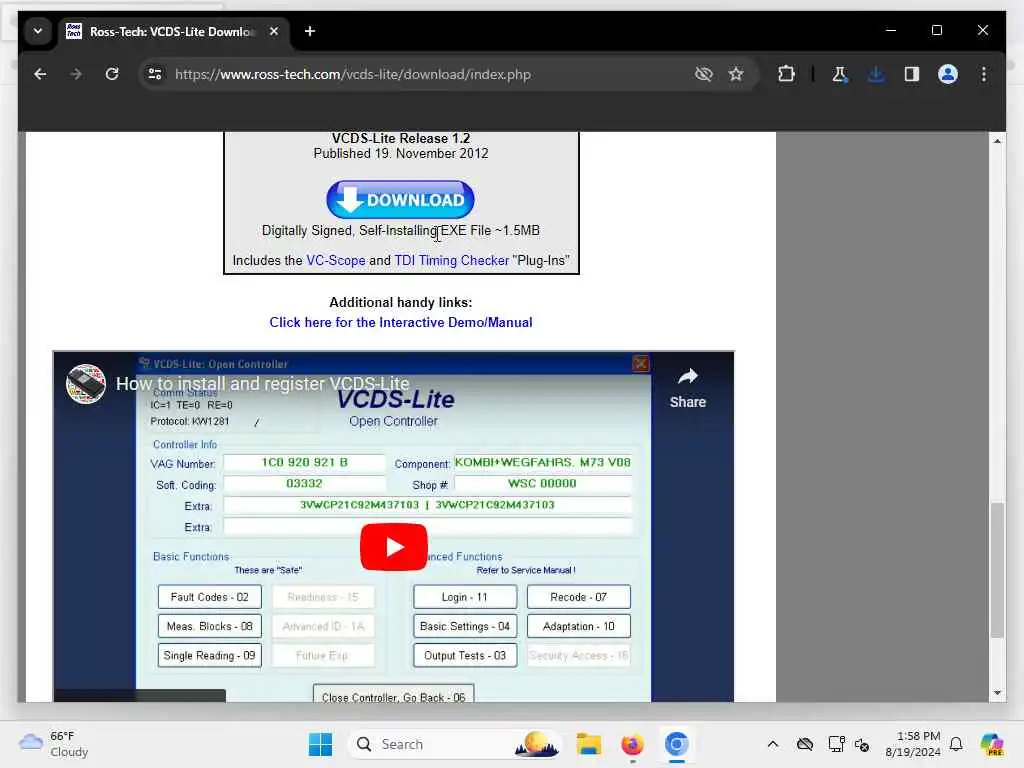The height and width of the screenshot is (768, 1024).
Task: Click the crossed-out eye tracking icon
Action: pyautogui.click(x=703, y=74)
